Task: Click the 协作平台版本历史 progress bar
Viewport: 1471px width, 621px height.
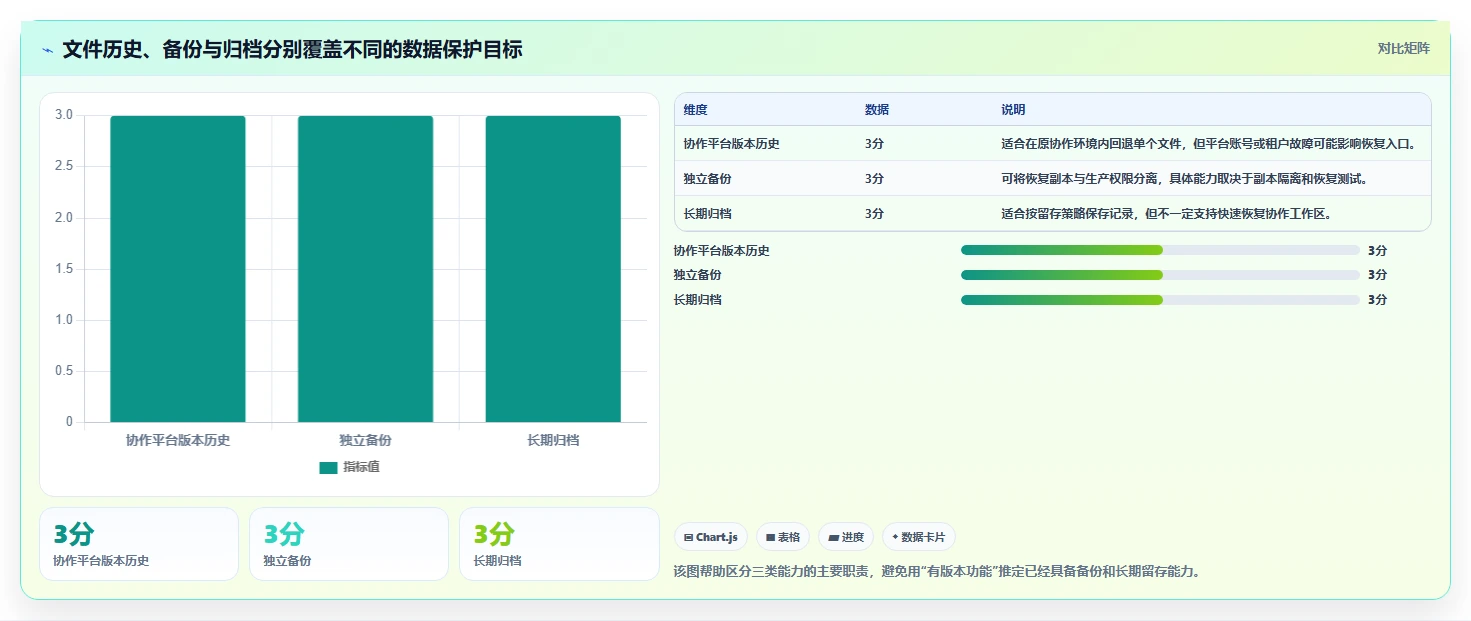Action: point(1160,250)
